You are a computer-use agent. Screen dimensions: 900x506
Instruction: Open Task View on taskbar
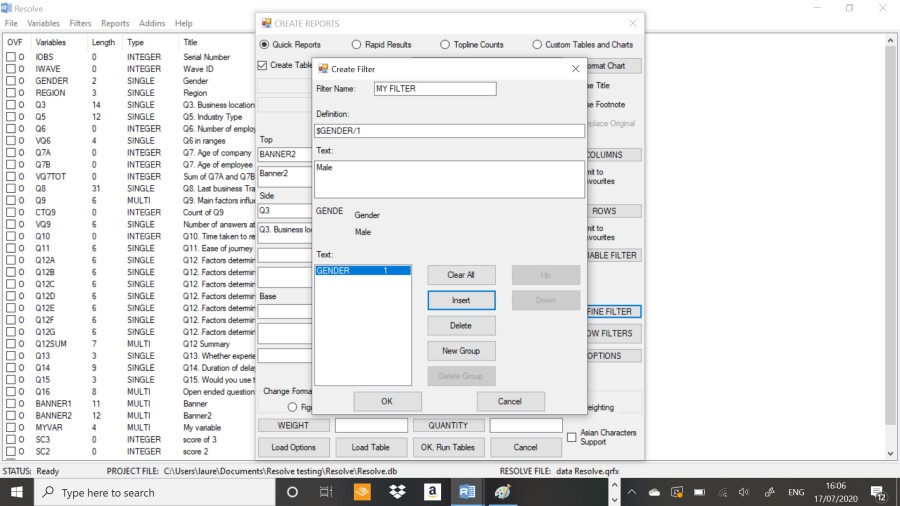pos(326,492)
